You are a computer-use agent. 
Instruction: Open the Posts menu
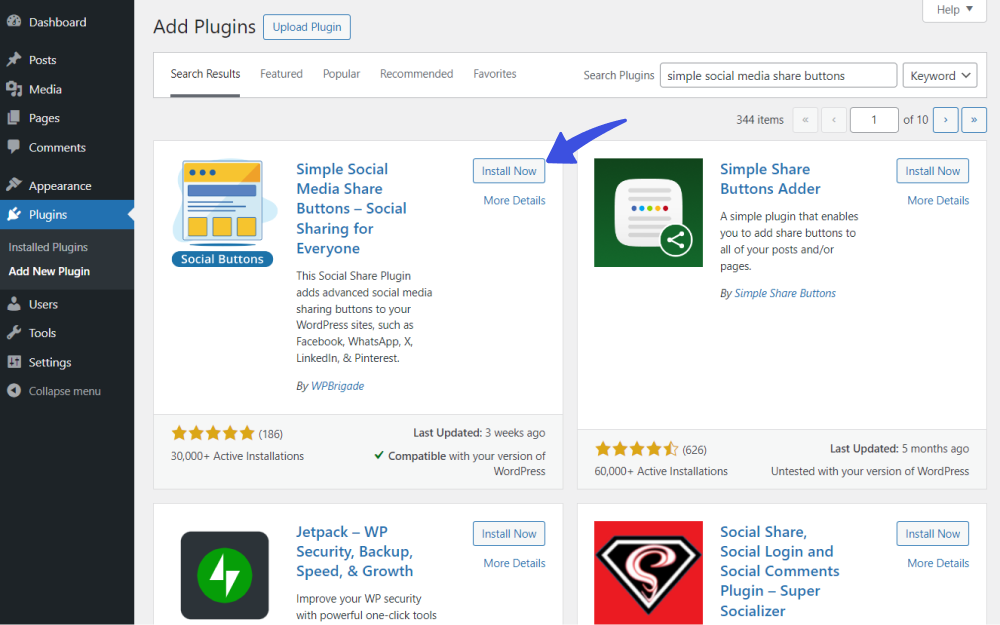tap(43, 60)
